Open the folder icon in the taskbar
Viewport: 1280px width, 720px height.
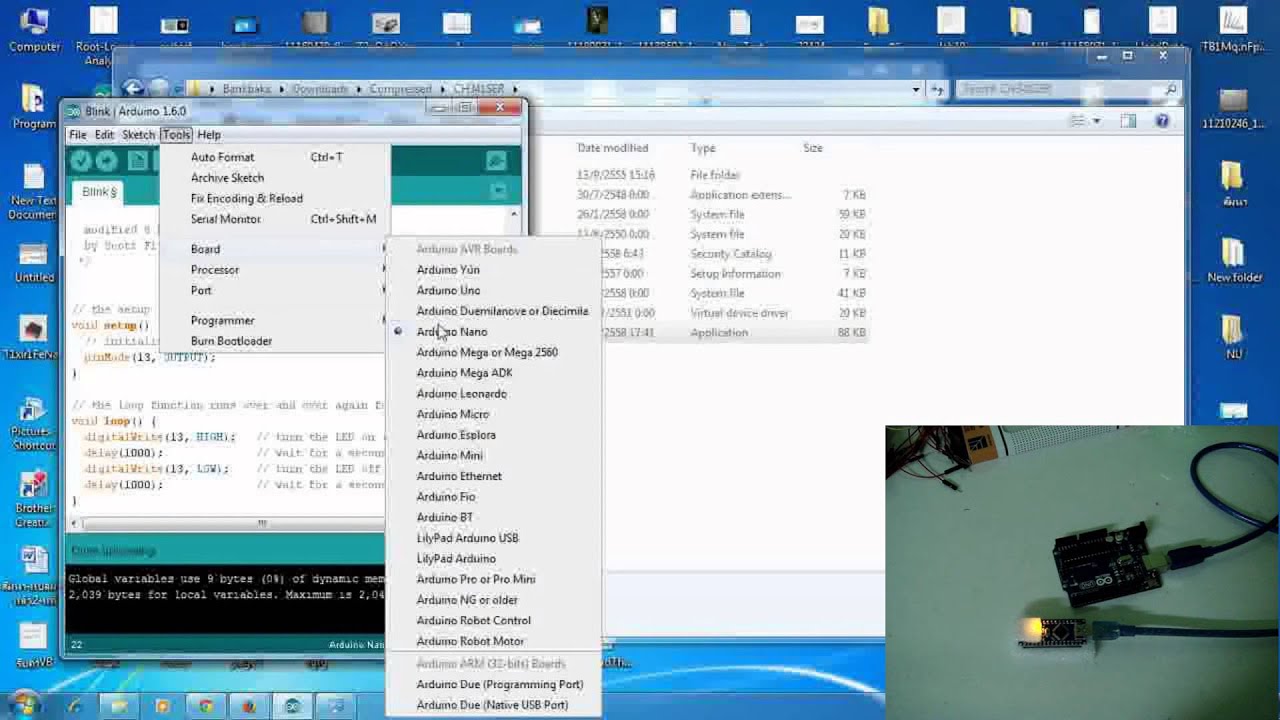(x=119, y=707)
